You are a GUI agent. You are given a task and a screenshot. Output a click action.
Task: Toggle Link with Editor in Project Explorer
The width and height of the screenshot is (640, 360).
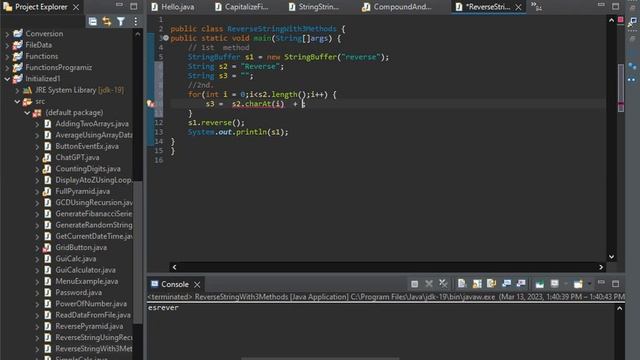(107, 22)
